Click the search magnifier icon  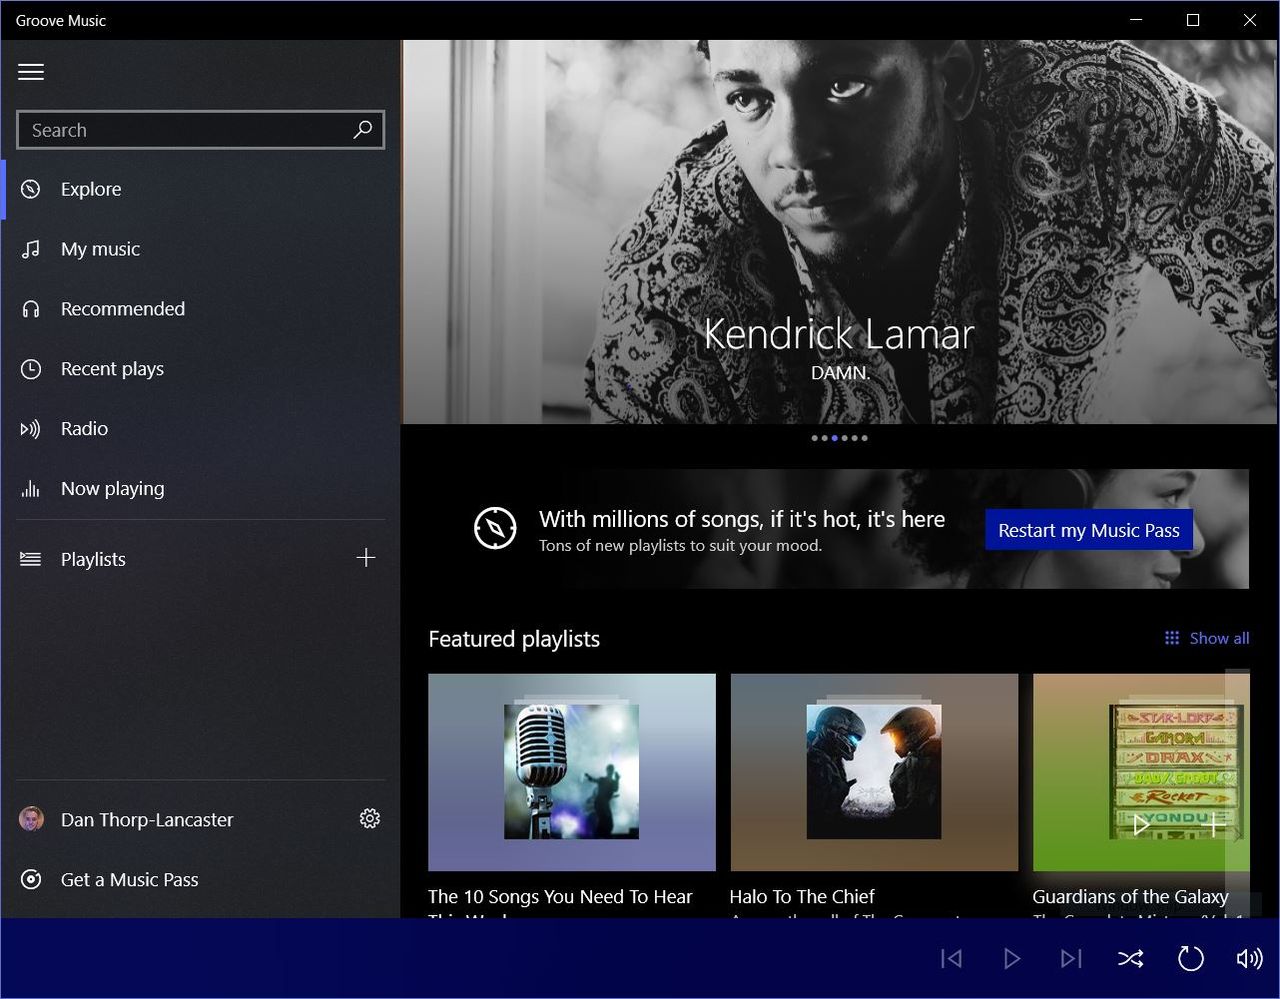click(363, 129)
